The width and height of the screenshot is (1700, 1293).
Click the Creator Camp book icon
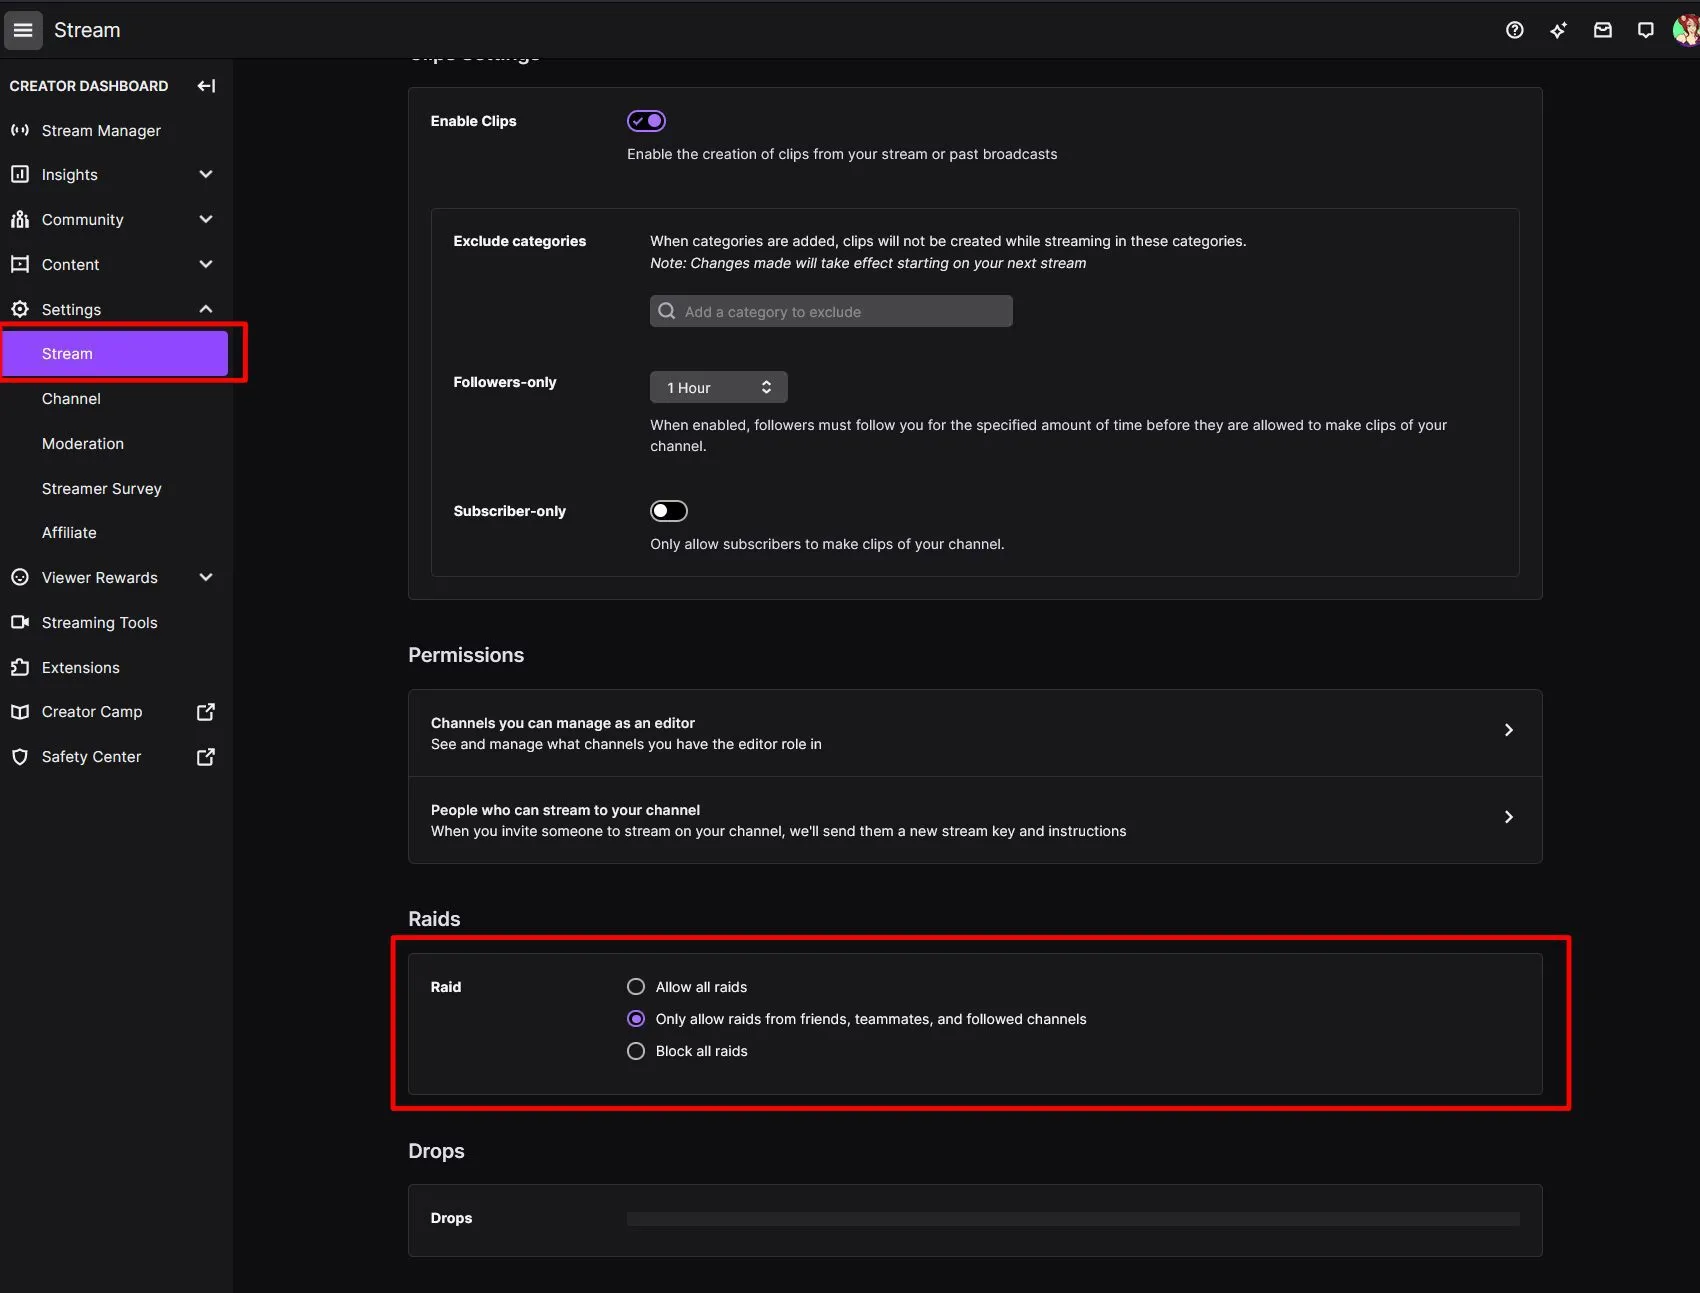tap(20, 712)
